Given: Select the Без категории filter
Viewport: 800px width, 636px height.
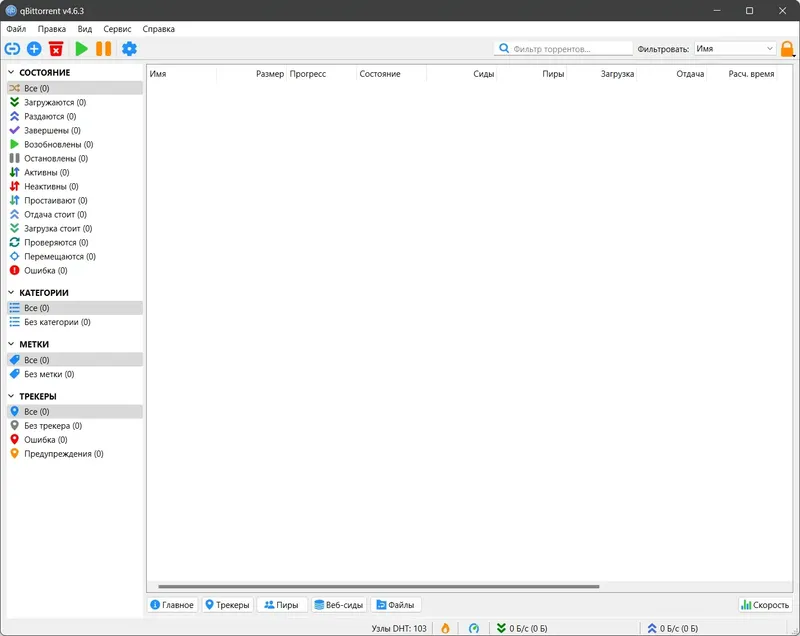Looking at the screenshot, I should pyautogui.click(x=56, y=322).
